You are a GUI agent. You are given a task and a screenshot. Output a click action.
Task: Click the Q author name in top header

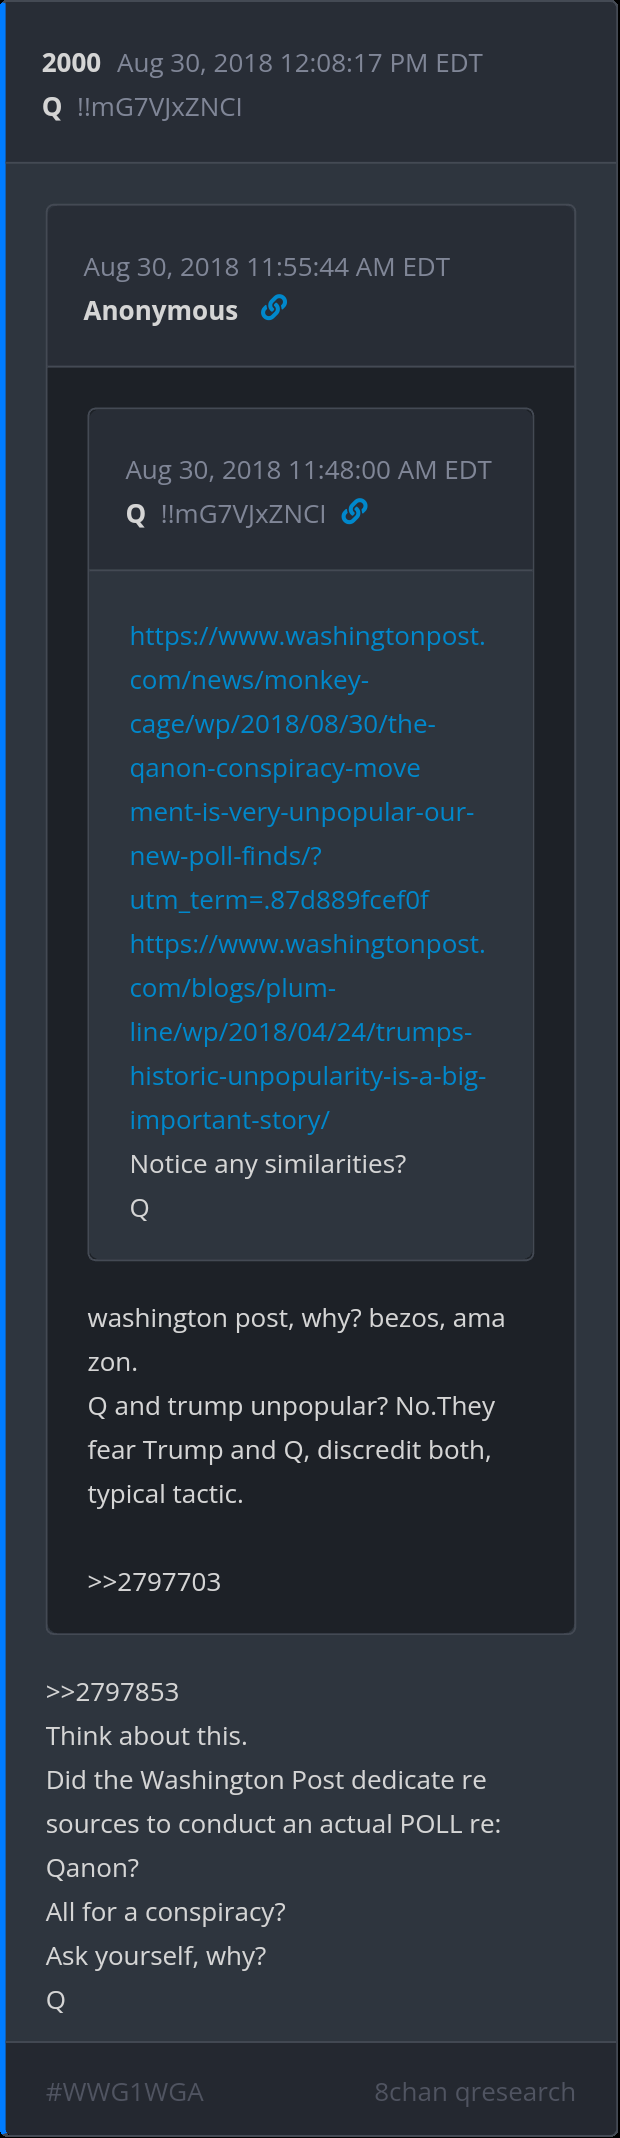click(52, 108)
